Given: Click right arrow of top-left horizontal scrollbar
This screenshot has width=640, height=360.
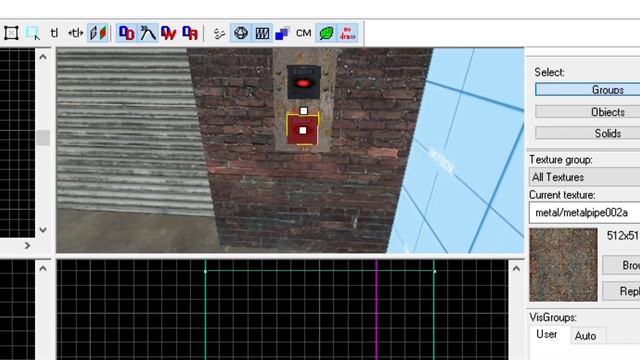Looking at the screenshot, I should [x=27, y=246].
